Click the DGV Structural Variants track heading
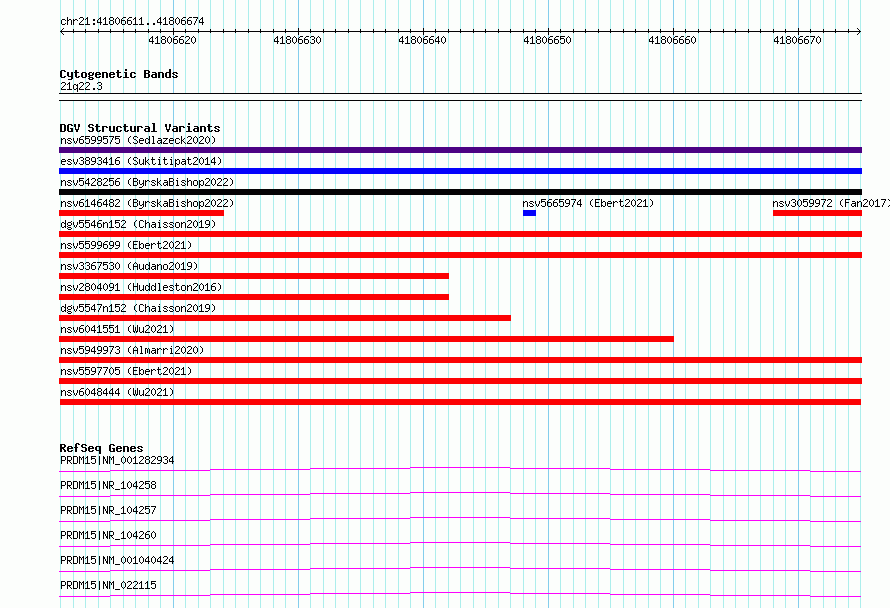 point(140,128)
